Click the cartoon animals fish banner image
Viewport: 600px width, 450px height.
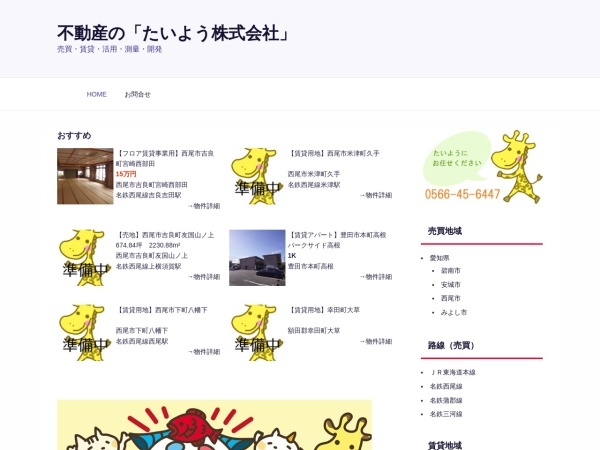pos(214,425)
